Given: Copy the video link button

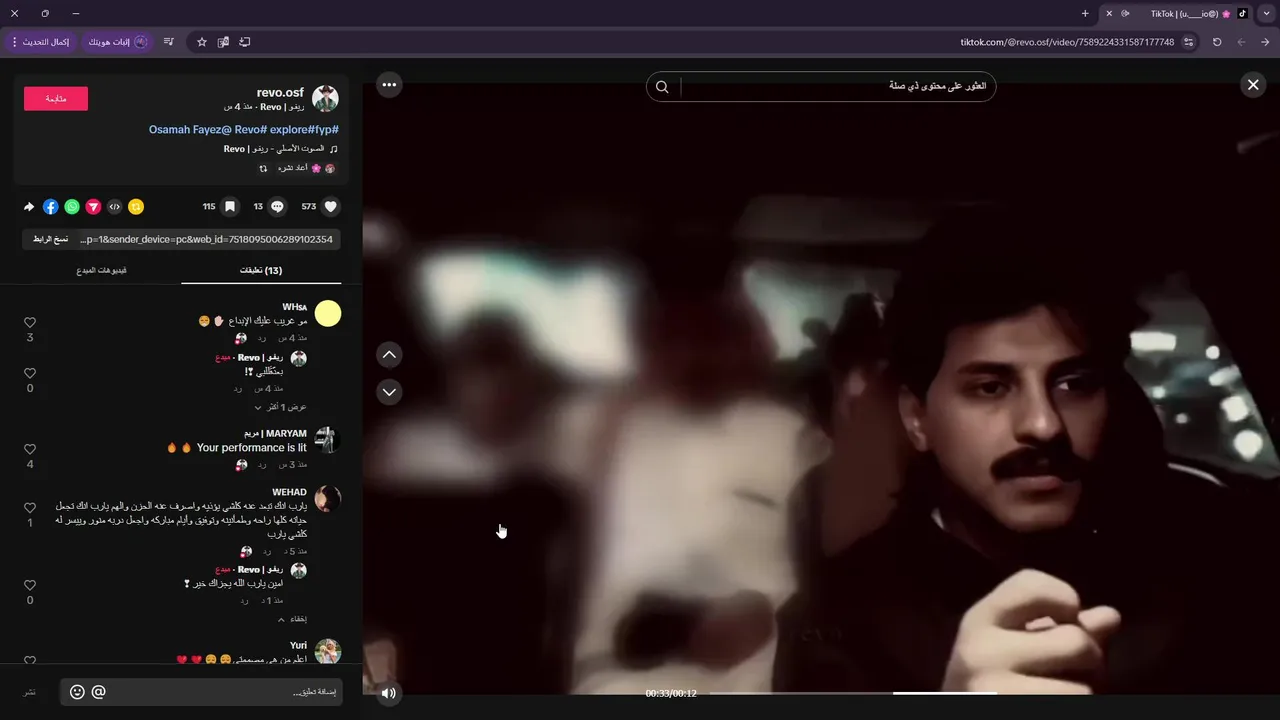Looking at the screenshot, I should (50, 239).
